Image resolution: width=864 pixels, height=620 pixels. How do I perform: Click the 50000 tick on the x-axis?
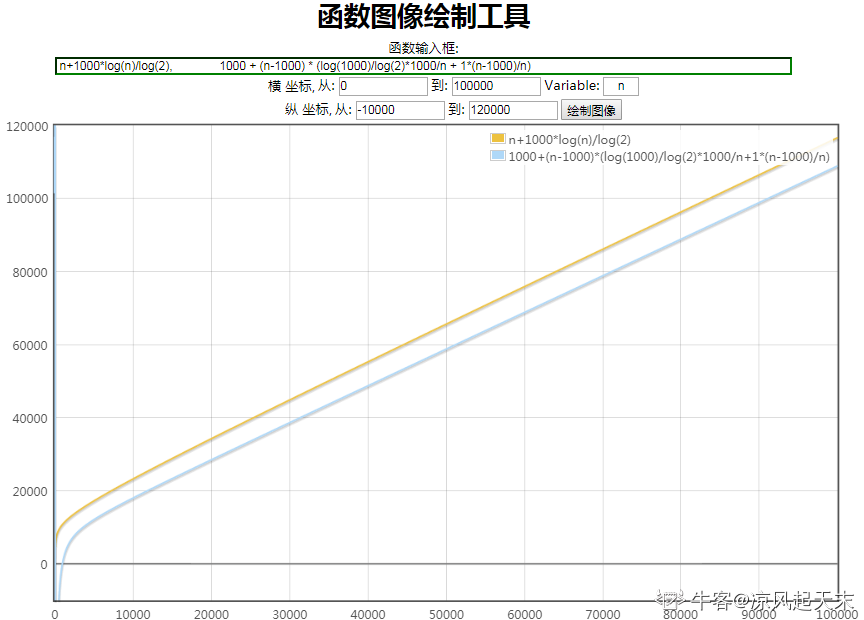(x=446, y=613)
